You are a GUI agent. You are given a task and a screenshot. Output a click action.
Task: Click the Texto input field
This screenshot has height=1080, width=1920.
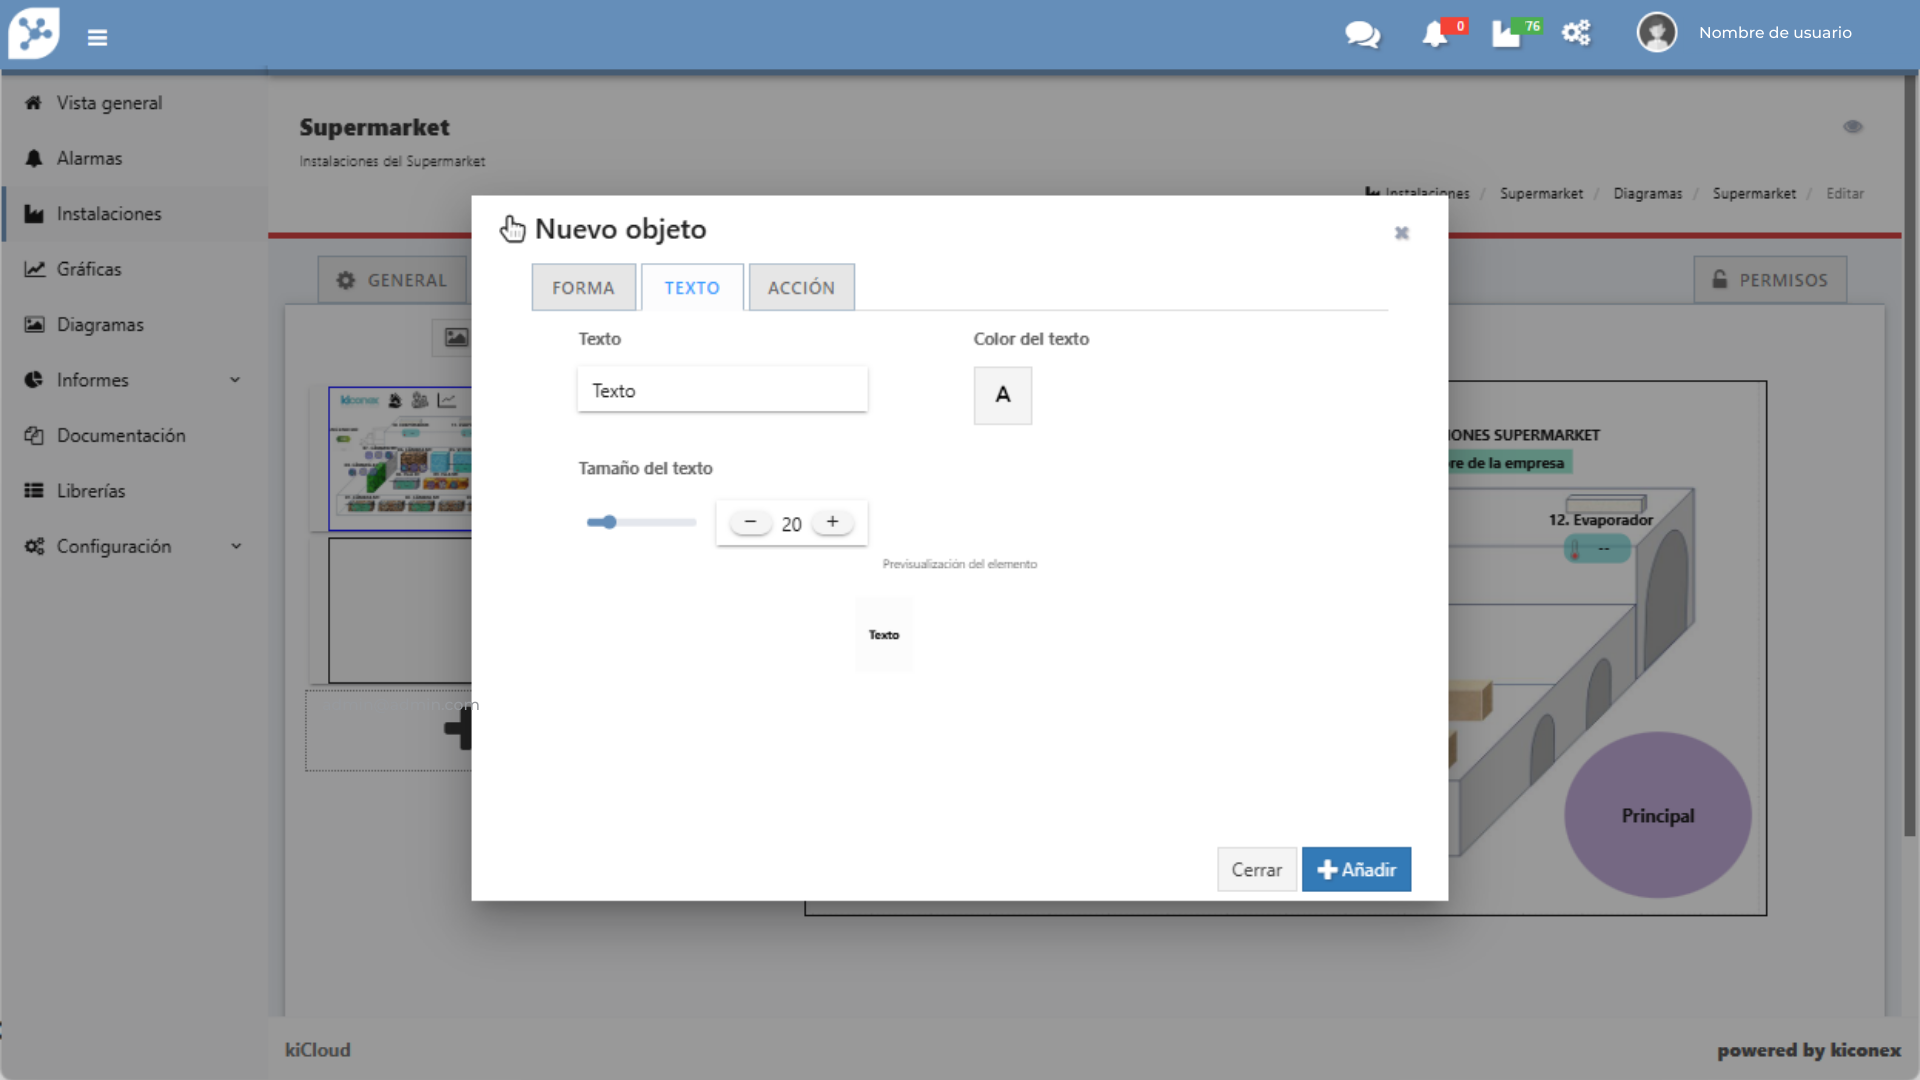[x=722, y=391]
